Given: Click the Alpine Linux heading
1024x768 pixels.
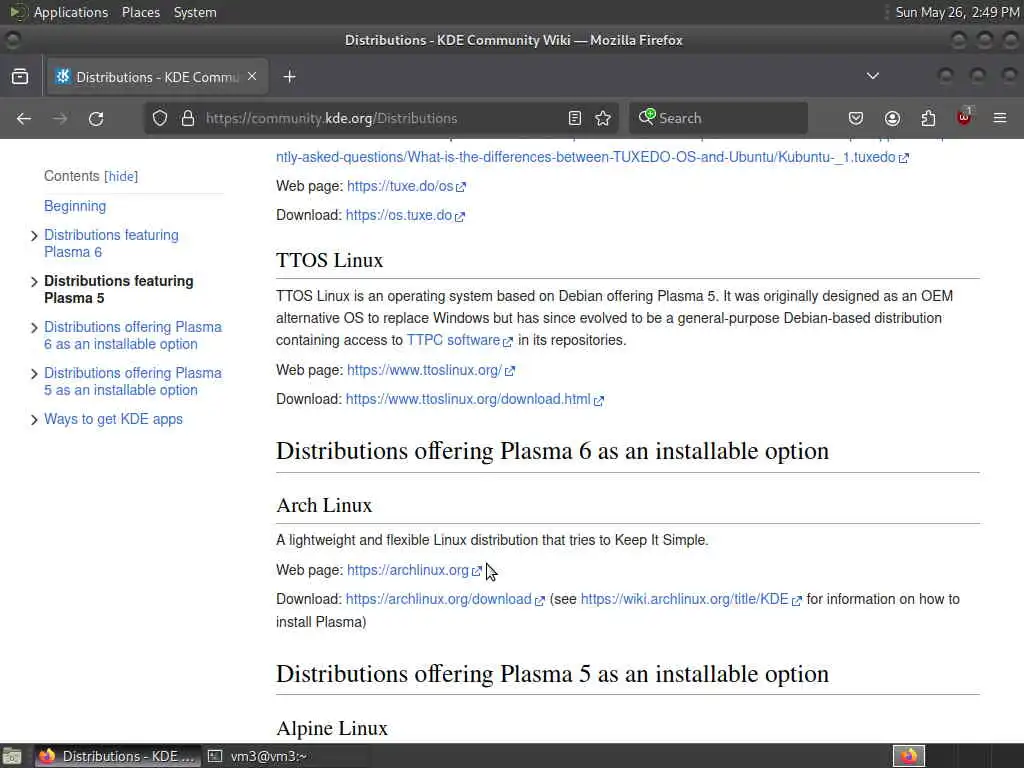Looking at the screenshot, I should coord(332,728).
